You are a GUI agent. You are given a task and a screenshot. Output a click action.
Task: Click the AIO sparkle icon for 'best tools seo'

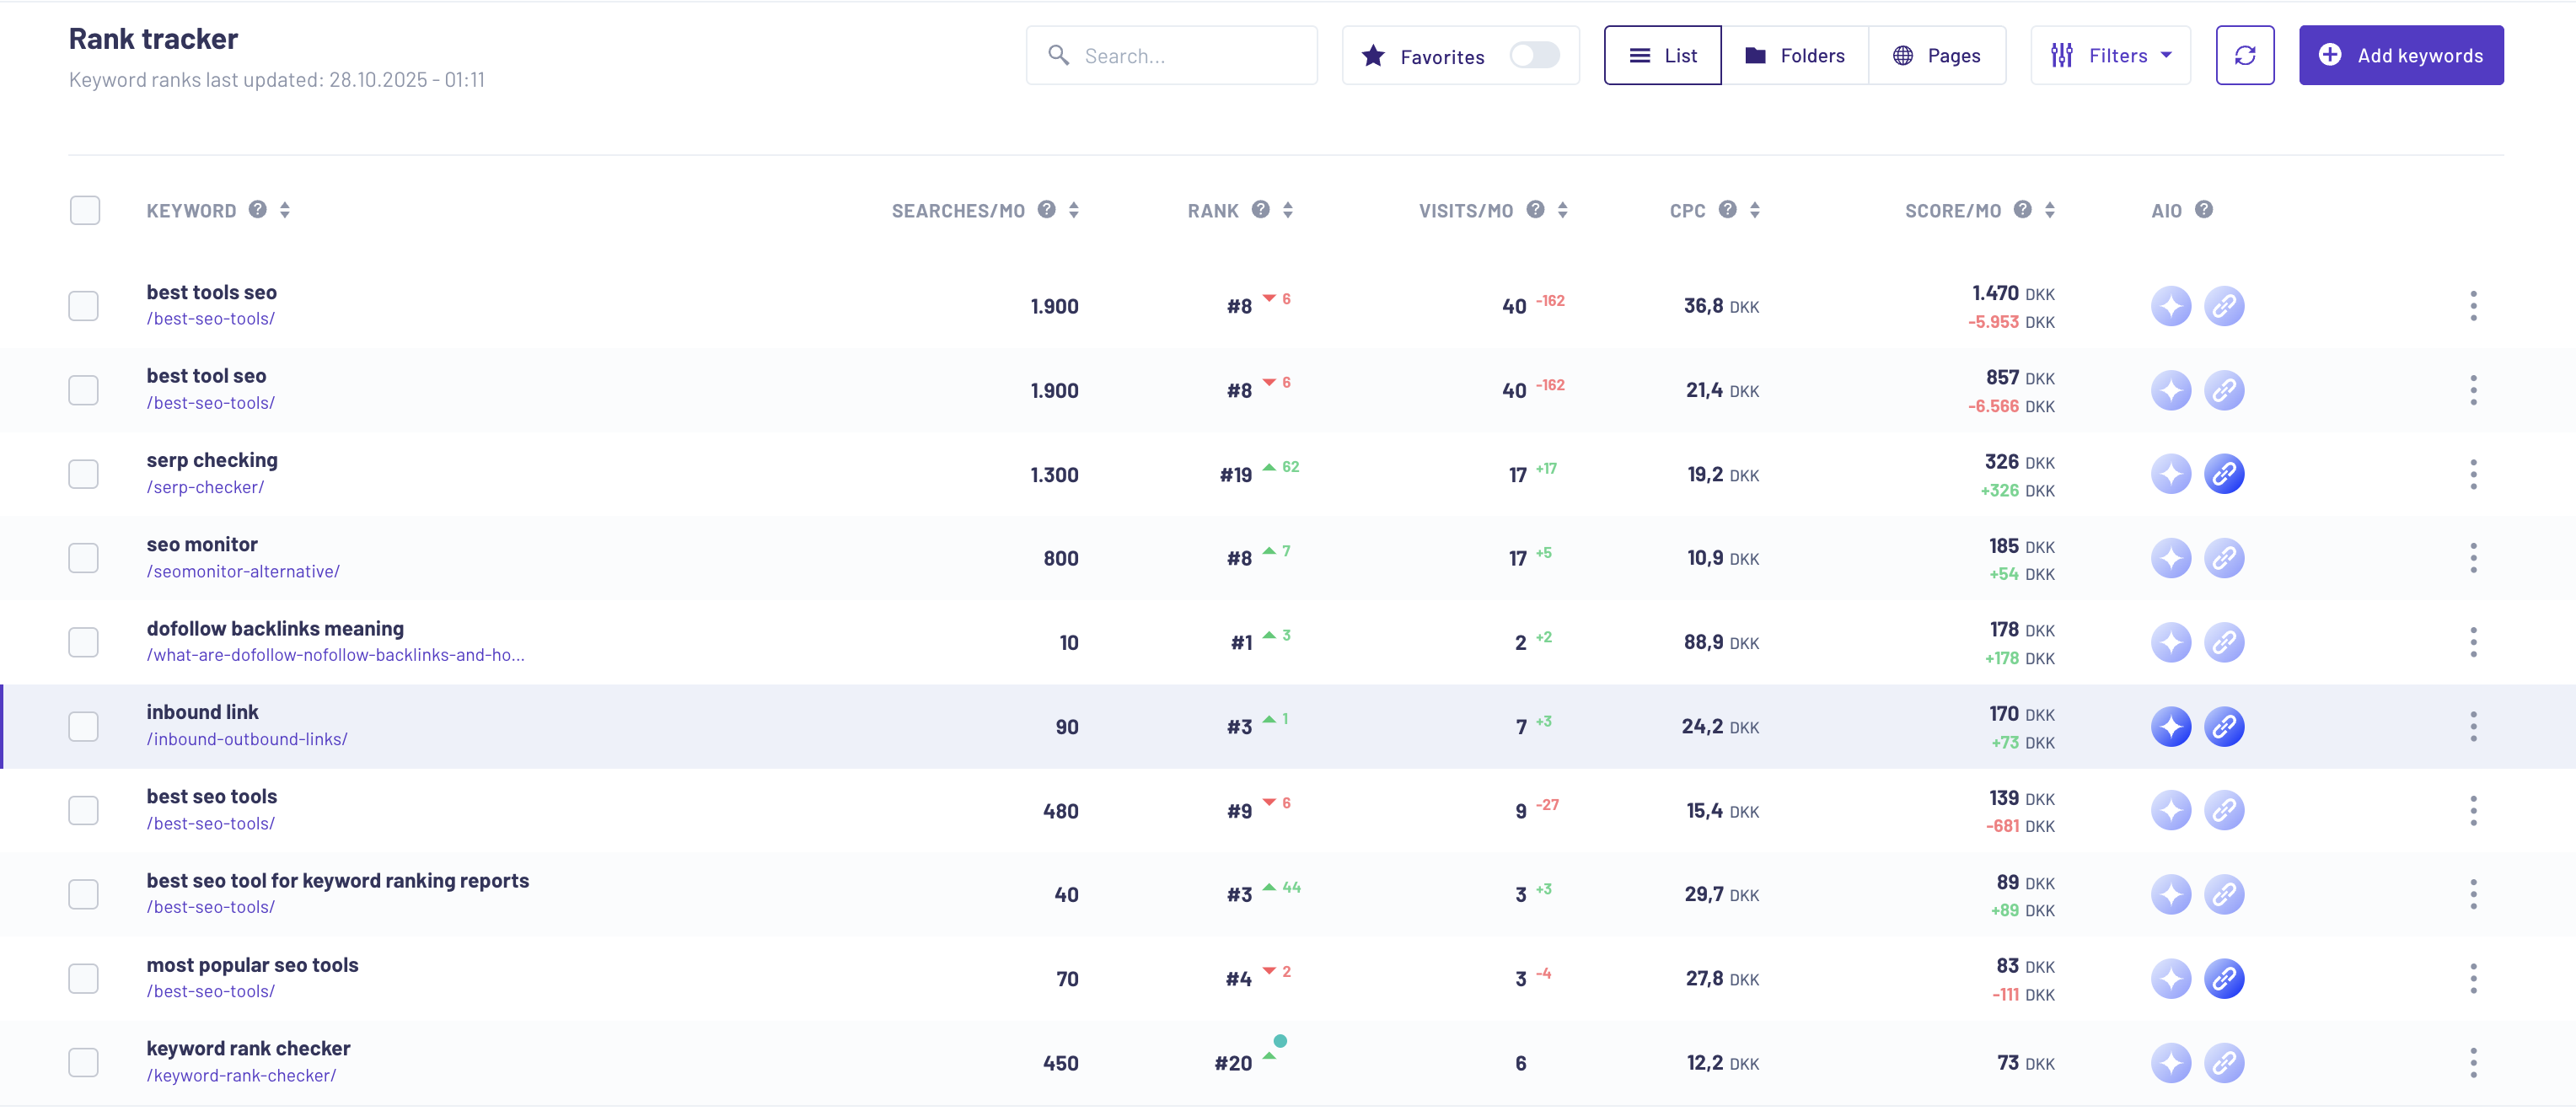click(x=2171, y=306)
